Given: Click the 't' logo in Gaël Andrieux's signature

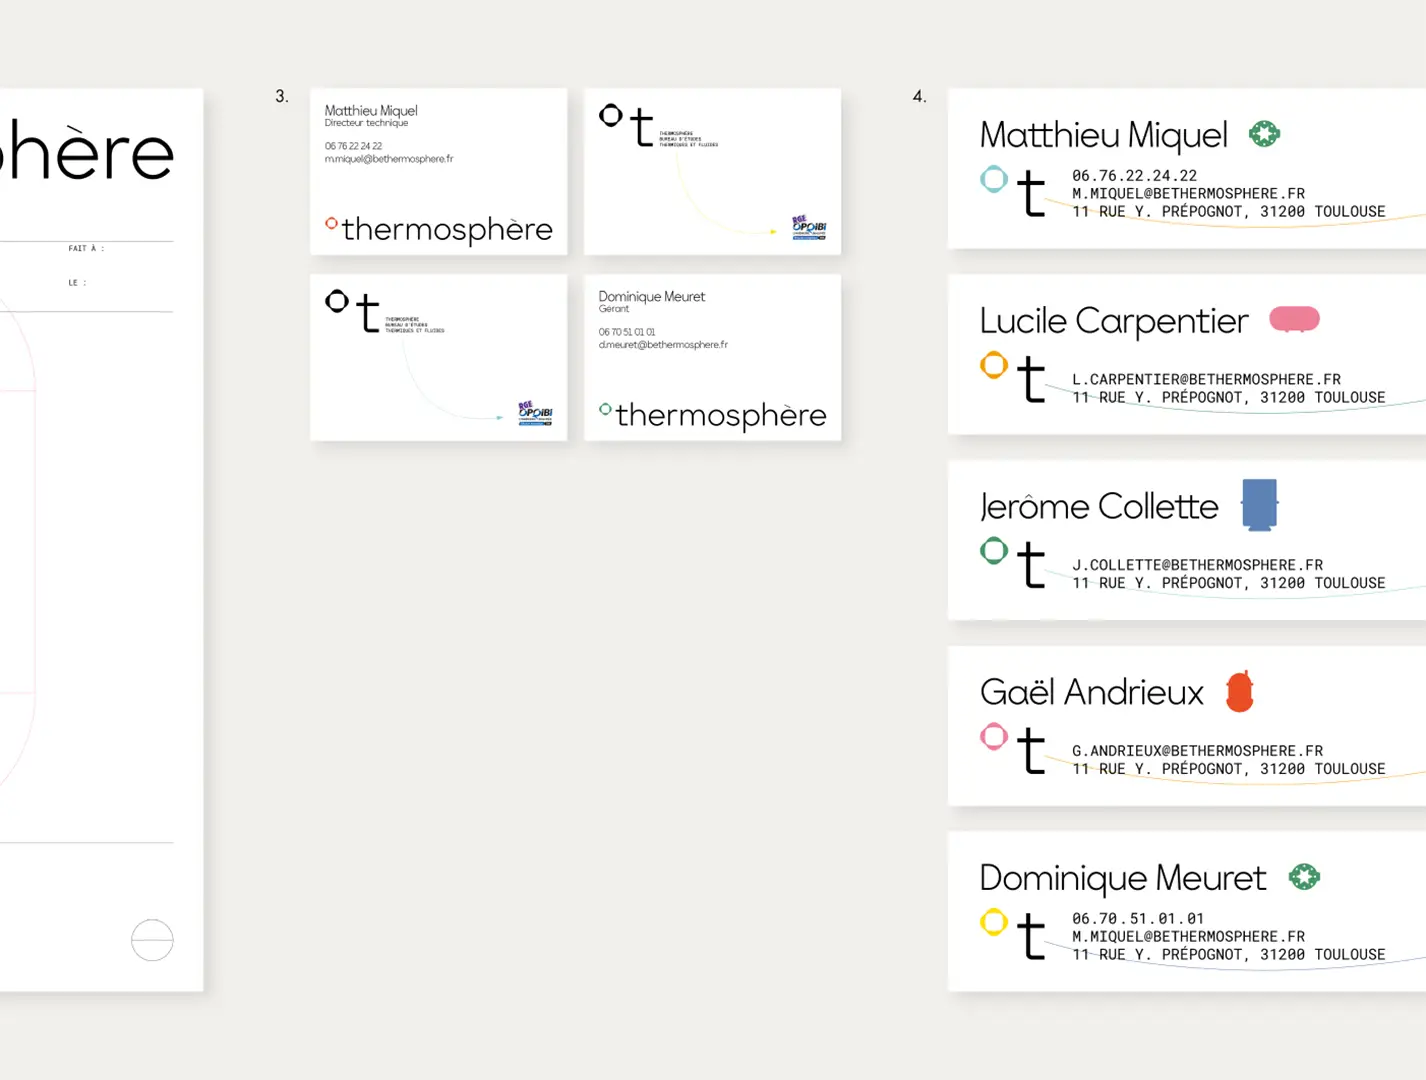Looking at the screenshot, I should click(1031, 751).
